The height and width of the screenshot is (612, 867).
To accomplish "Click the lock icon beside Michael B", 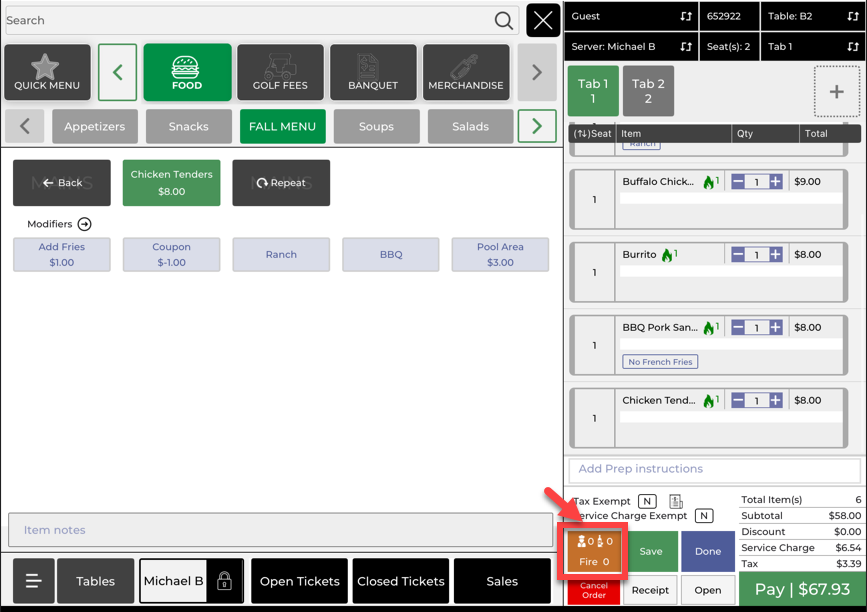I will tap(224, 581).
